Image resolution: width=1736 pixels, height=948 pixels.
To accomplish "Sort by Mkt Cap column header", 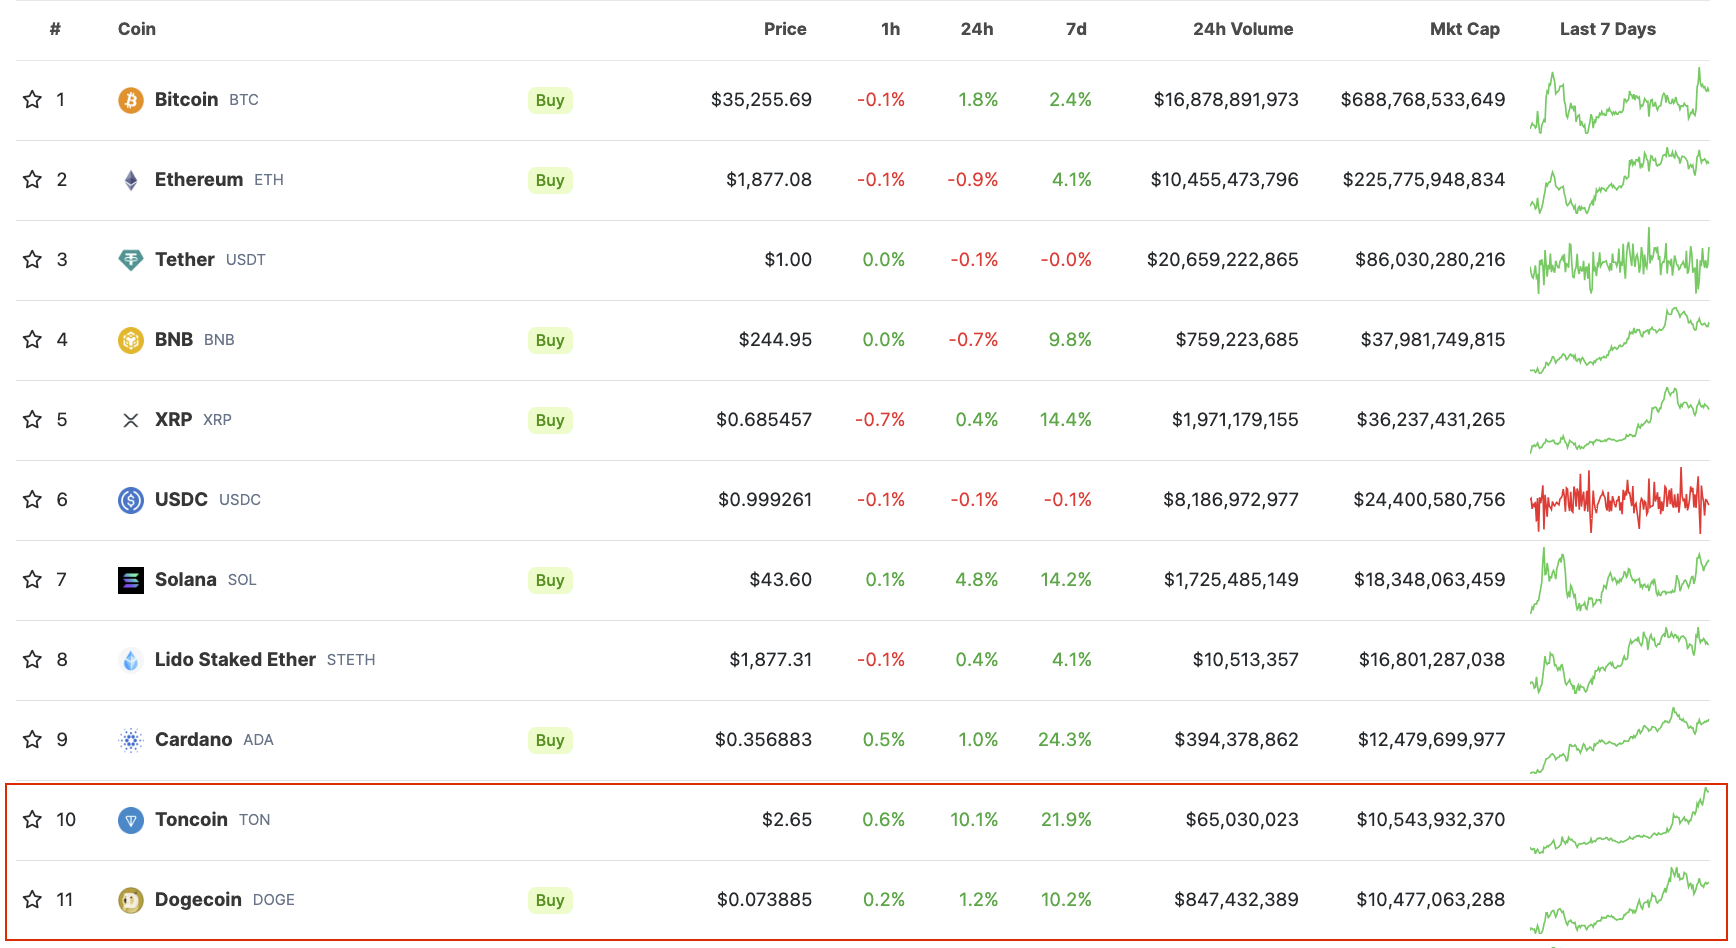I will (1465, 29).
